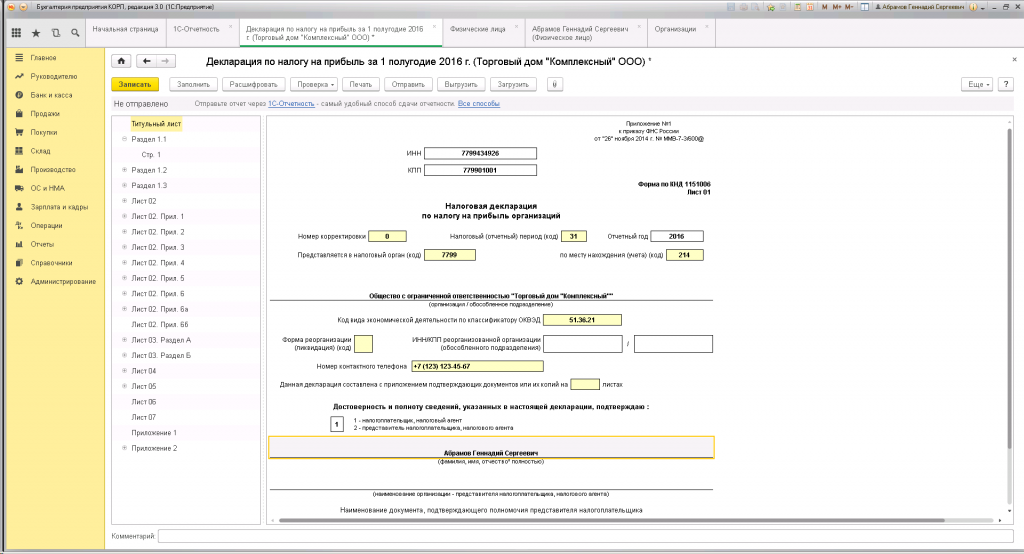
Task: Follow the Все способы link
Action: click(479, 104)
